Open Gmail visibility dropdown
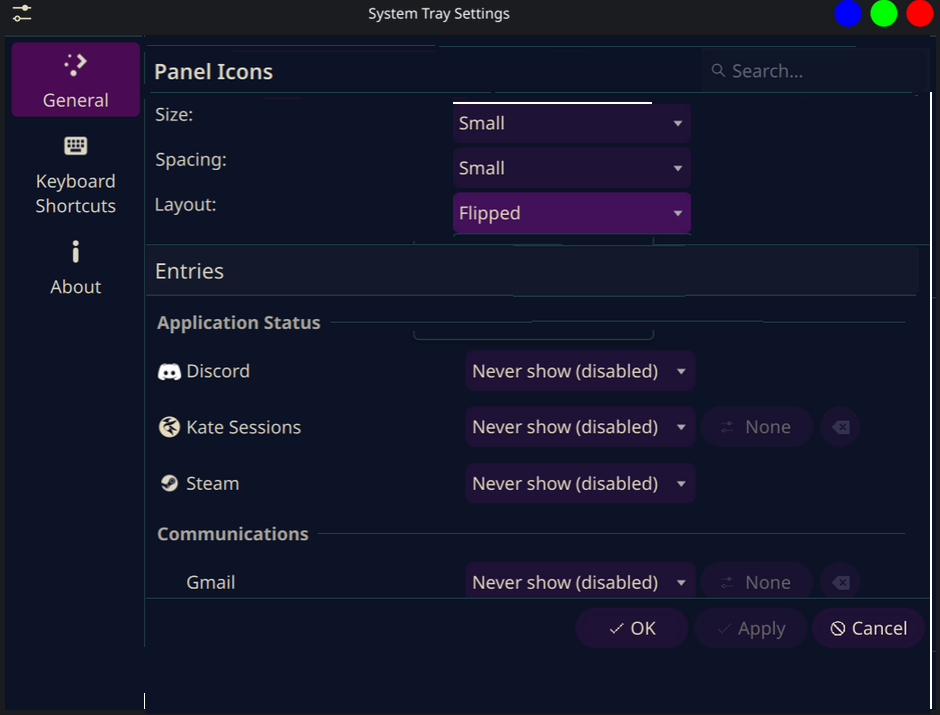This screenshot has height=715, width=940. (x=580, y=582)
